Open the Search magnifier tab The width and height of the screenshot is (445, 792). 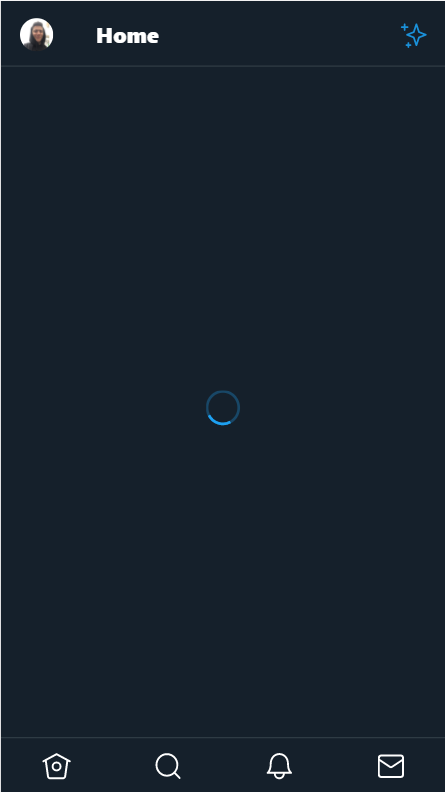[x=168, y=766]
